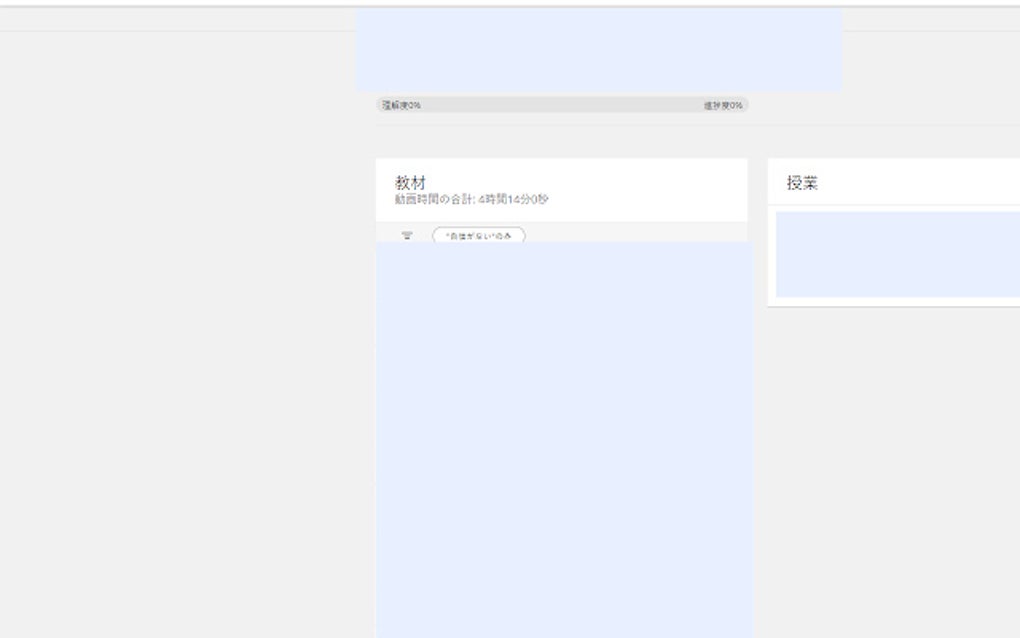This screenshot has height=638, width=1020.
Task: Select the 進捗度0% label on progress bar
Action: (723, 105)
